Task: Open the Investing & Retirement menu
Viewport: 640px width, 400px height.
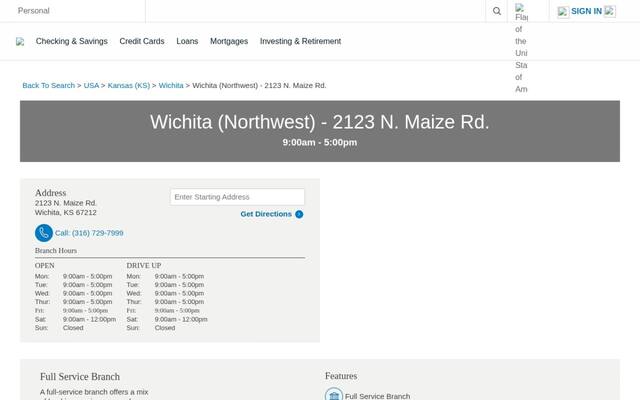Action: (300, 41)
